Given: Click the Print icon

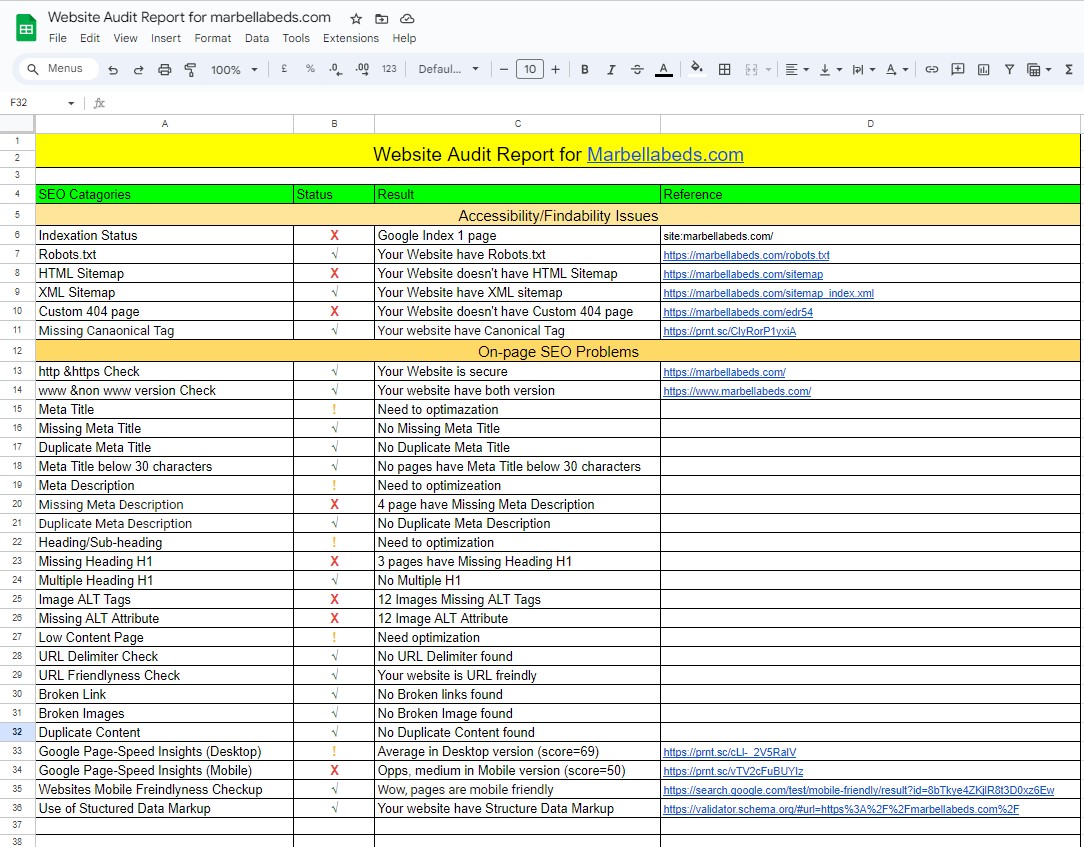Looking at the screenshot, I should (165, 70).
